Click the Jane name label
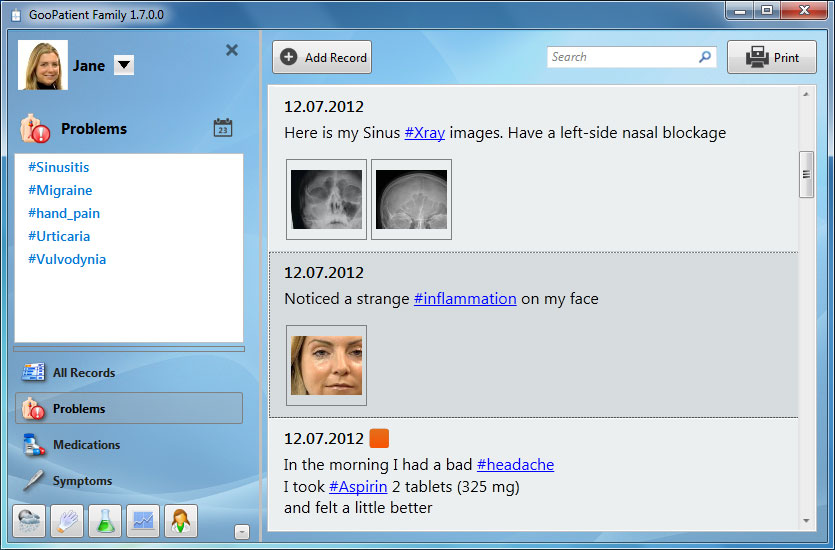This screenshot has height=550, width=835. pyautogui.click(x=89, y=65)
